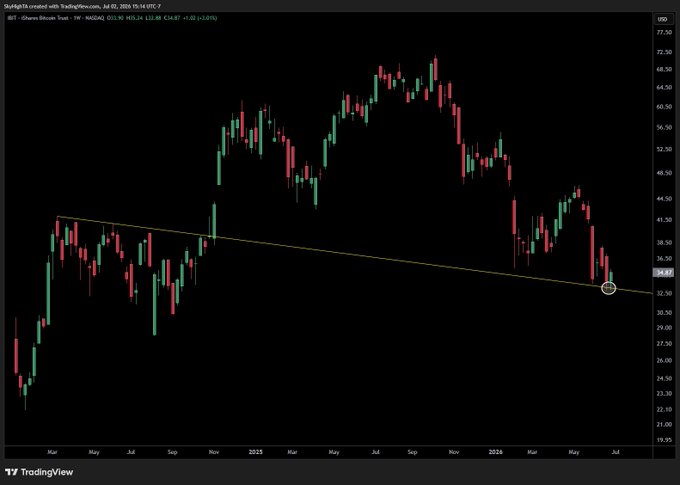Click the first Nov label left of 2025
The height and width of the screenshot is (485, 680).
pos(214,452)
